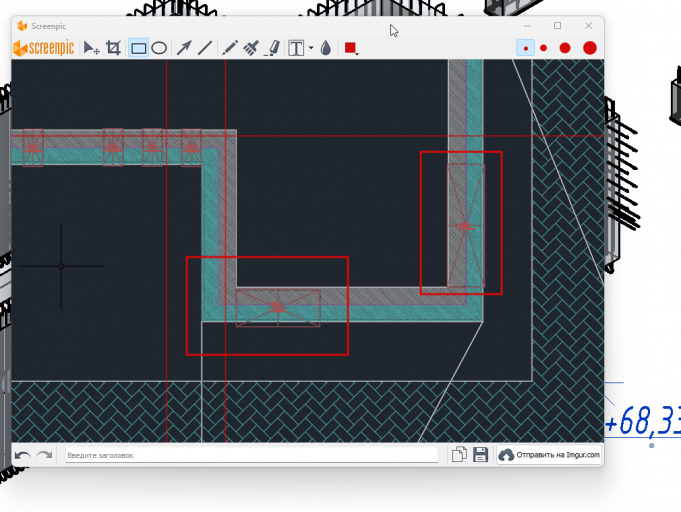Select the text tool
The image size is (681, 512).
point(296,48)
